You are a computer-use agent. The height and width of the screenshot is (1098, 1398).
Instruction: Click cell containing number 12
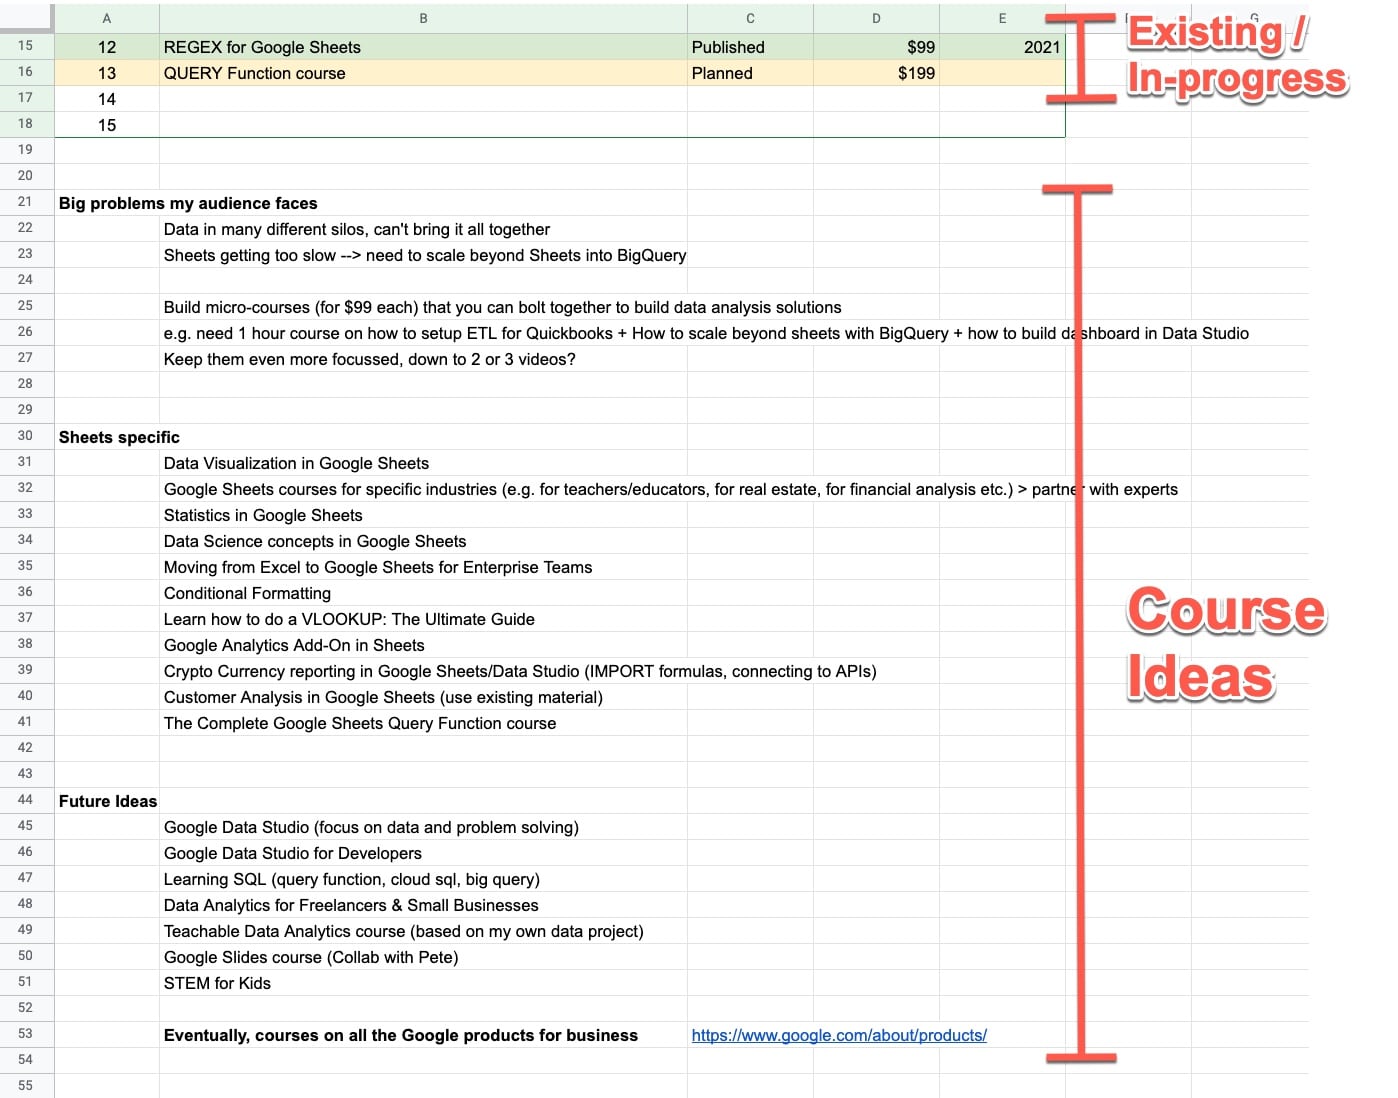[107, 47]
